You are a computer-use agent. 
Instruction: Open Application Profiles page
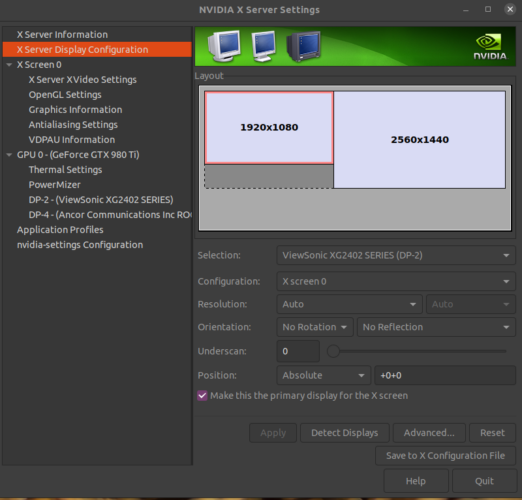pos(60,230)
